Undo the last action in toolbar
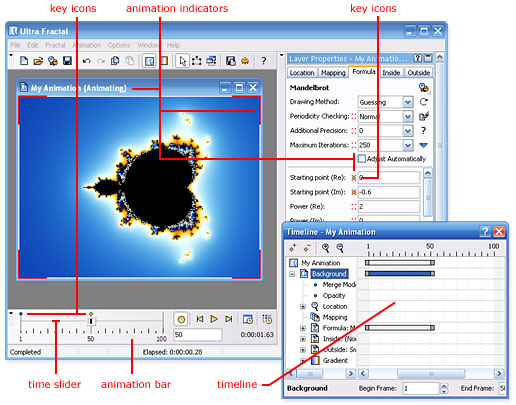This screenshot has height=405, width=516. click(x=86, y=61)
